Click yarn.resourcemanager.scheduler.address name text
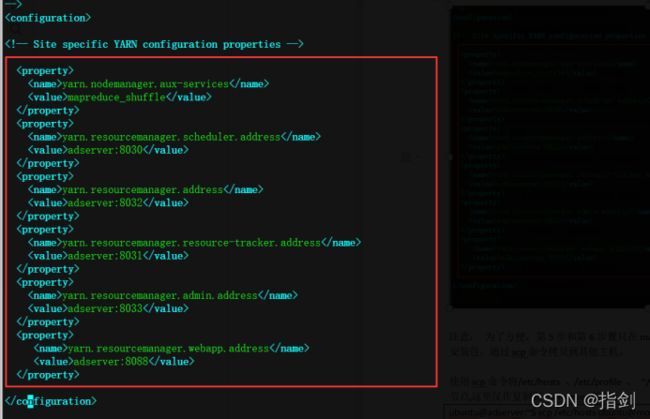Image resolution: width=650 pixels, height=419 pixels. click(x=171, y=137)
